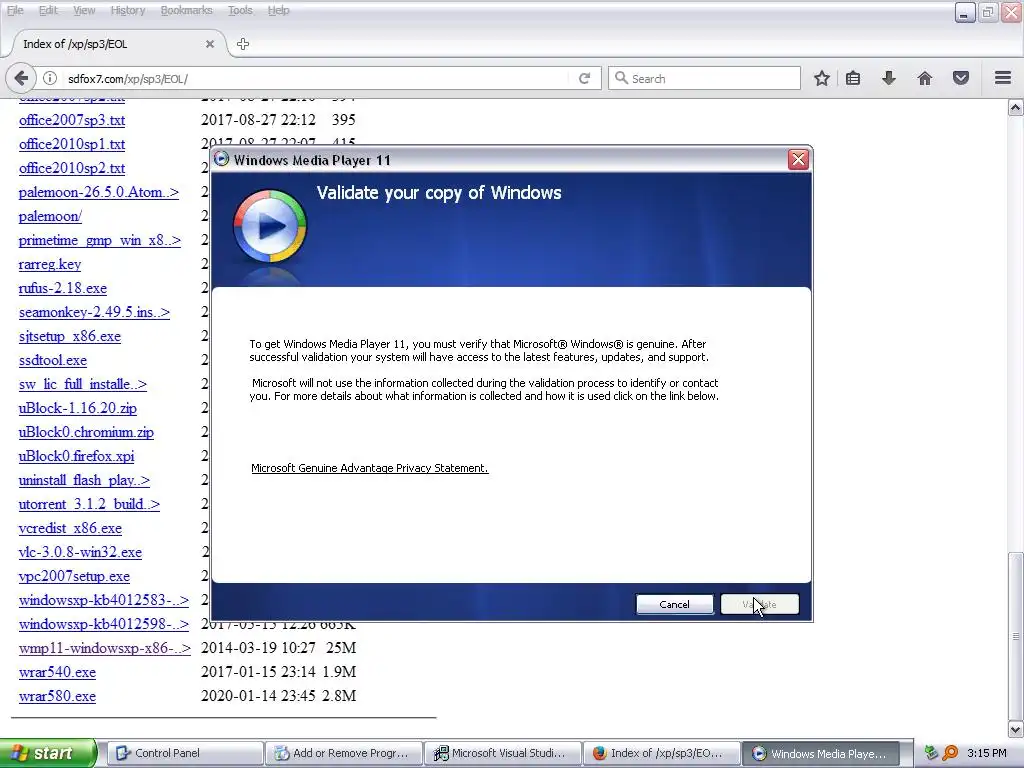The image size is (1024, 768).
Task: Click the URL address field
Action: coord(317,78)
